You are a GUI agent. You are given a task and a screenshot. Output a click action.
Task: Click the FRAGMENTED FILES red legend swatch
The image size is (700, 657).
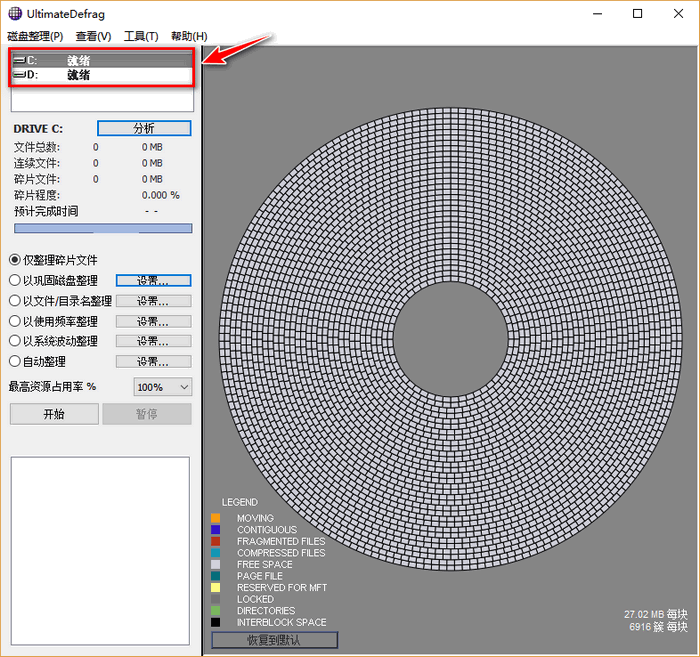tap(216, 541)
